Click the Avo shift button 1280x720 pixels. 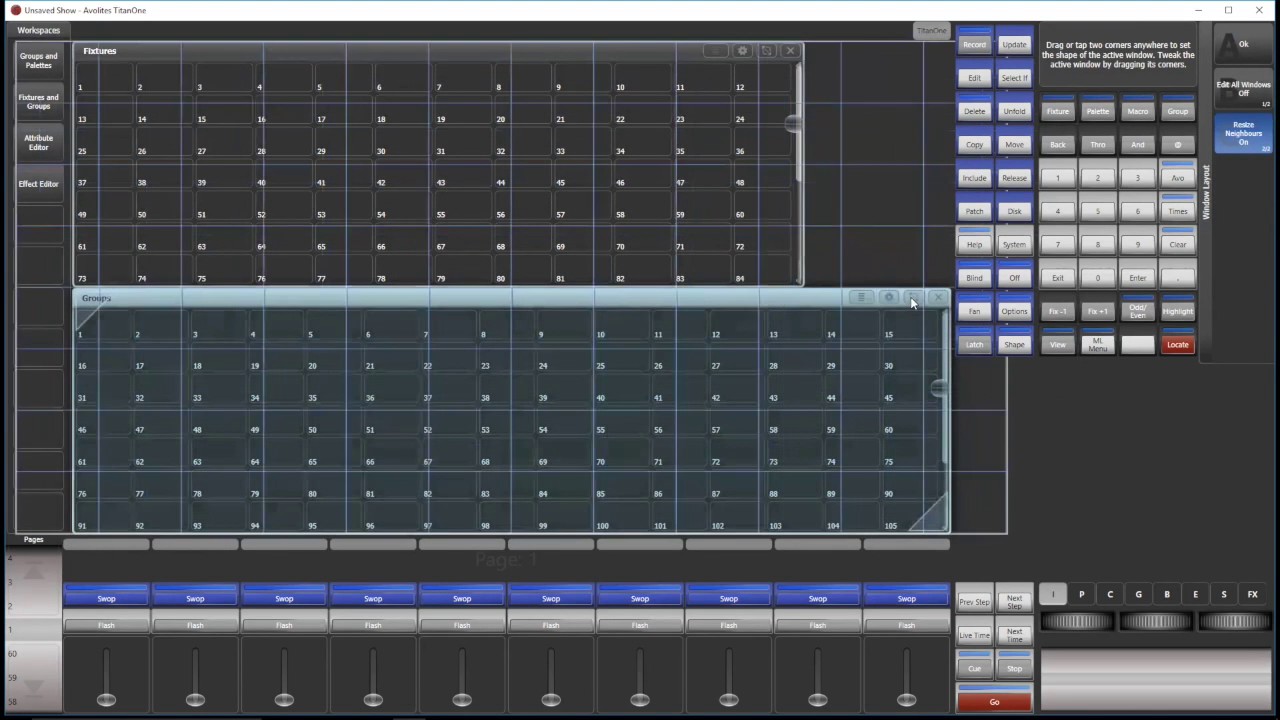pyautogui.click(x=1177, y=177)
